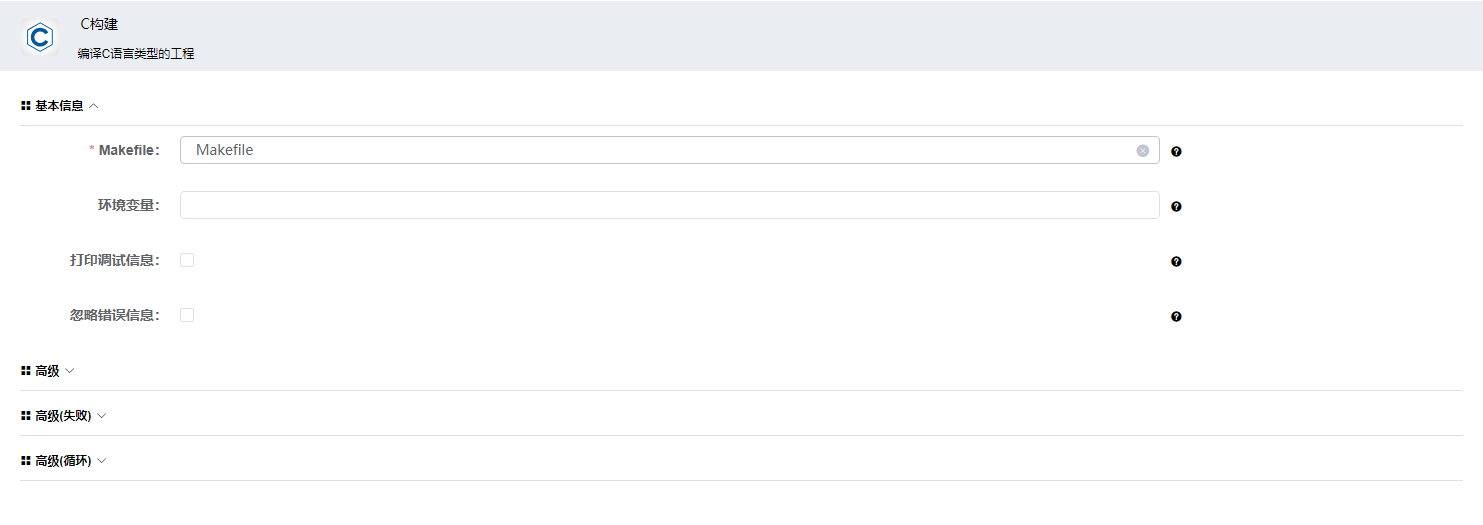This screenshot has width=1483, height=525.
Task: Open help icon next to 忽略错误信息
Action: [x=1176, y=317]
